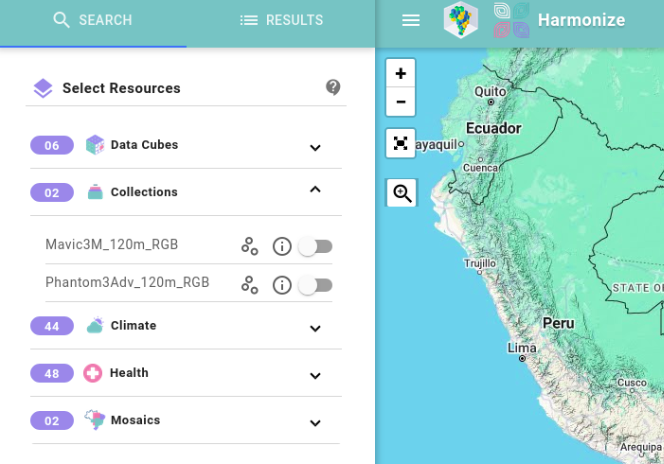Expand the Climate section
Image resolution: width=664 pixels, height=464 pixels.
315,329
